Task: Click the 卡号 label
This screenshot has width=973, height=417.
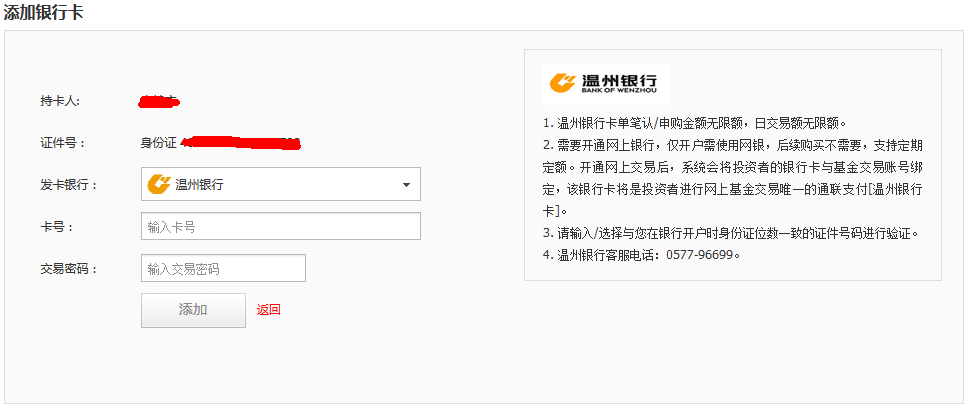Action: tap(57, 227)
